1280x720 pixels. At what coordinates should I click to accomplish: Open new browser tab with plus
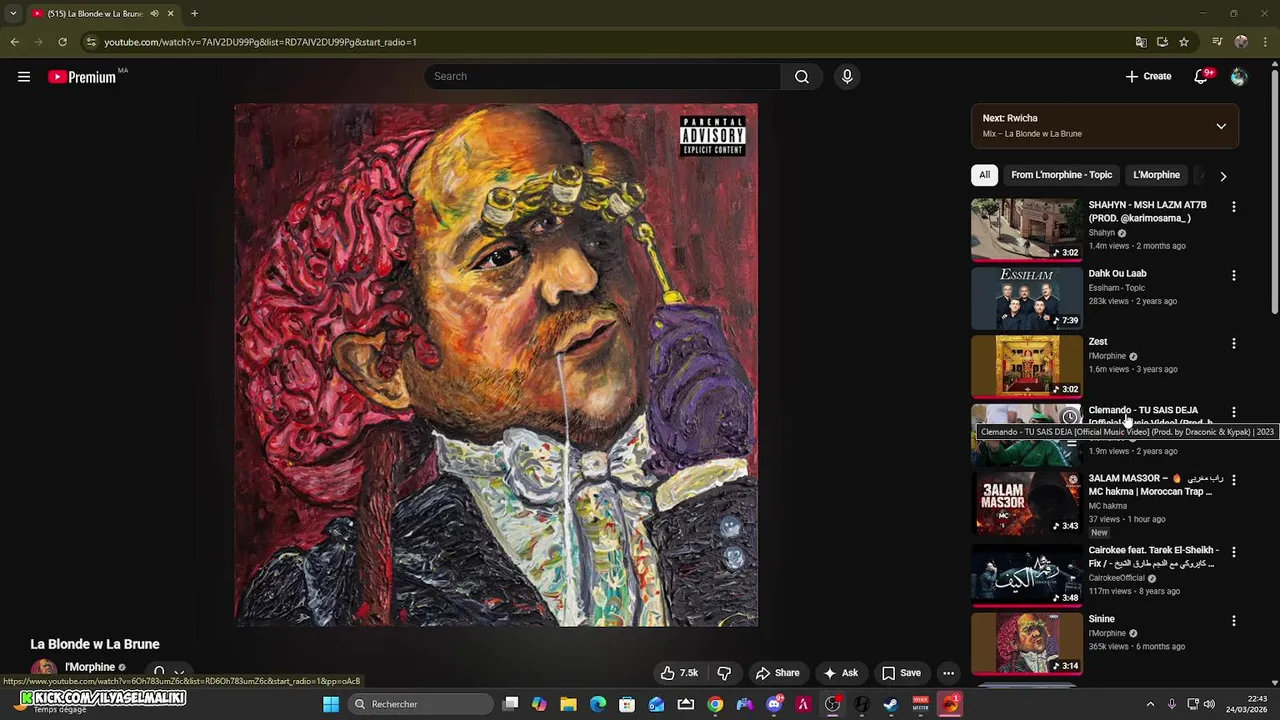coord(194,14)
